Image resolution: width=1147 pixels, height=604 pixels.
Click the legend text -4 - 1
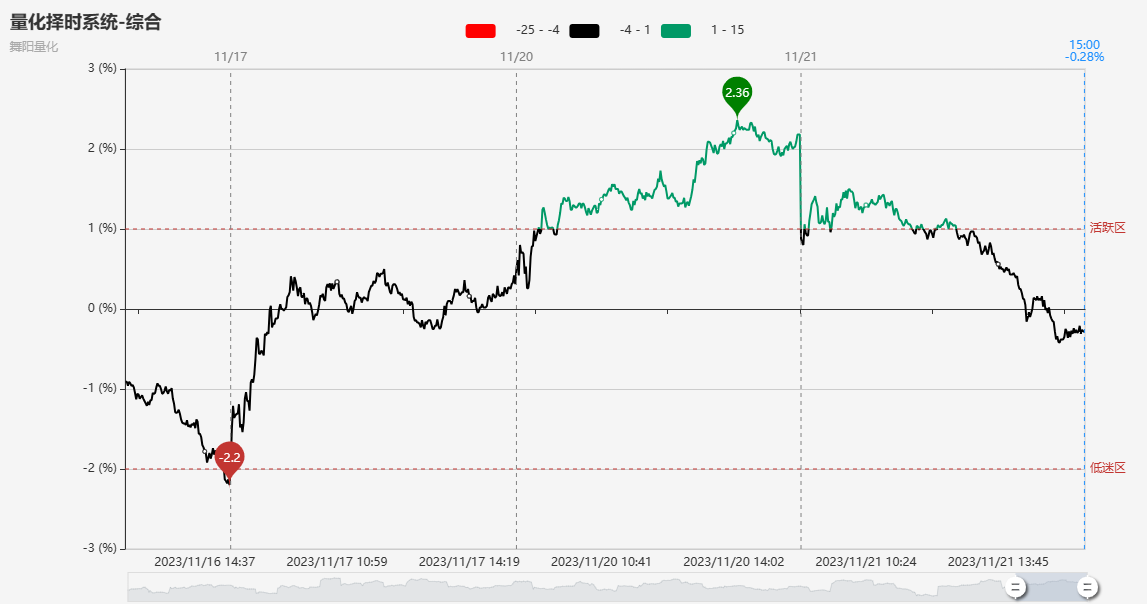(635, 30)
